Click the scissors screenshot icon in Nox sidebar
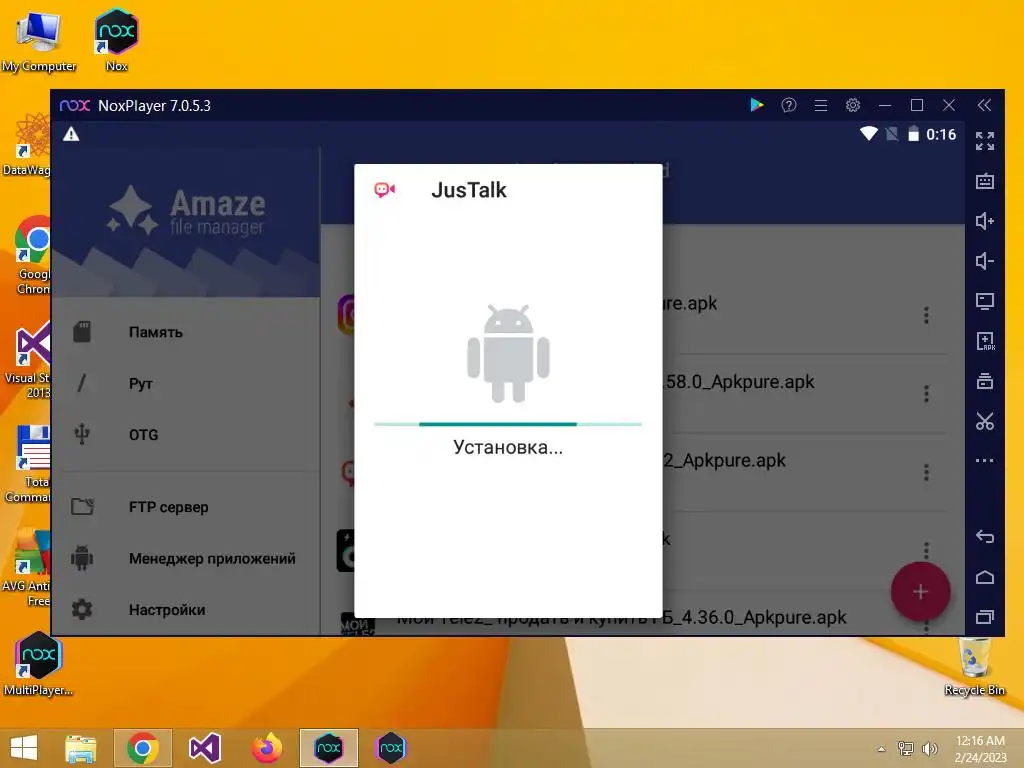Screen dimensions: 1024x768 click(x=985, y=421)
